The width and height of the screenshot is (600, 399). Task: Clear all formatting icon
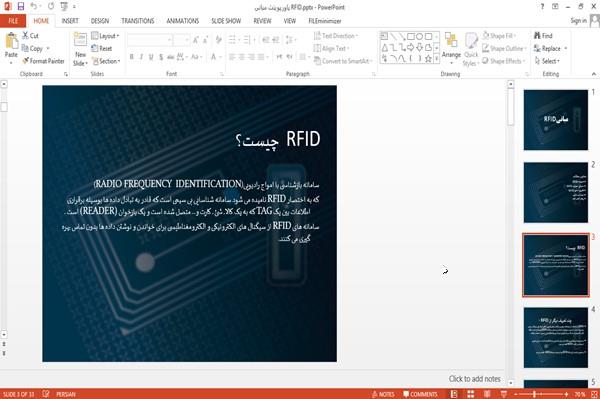point(218,39)
